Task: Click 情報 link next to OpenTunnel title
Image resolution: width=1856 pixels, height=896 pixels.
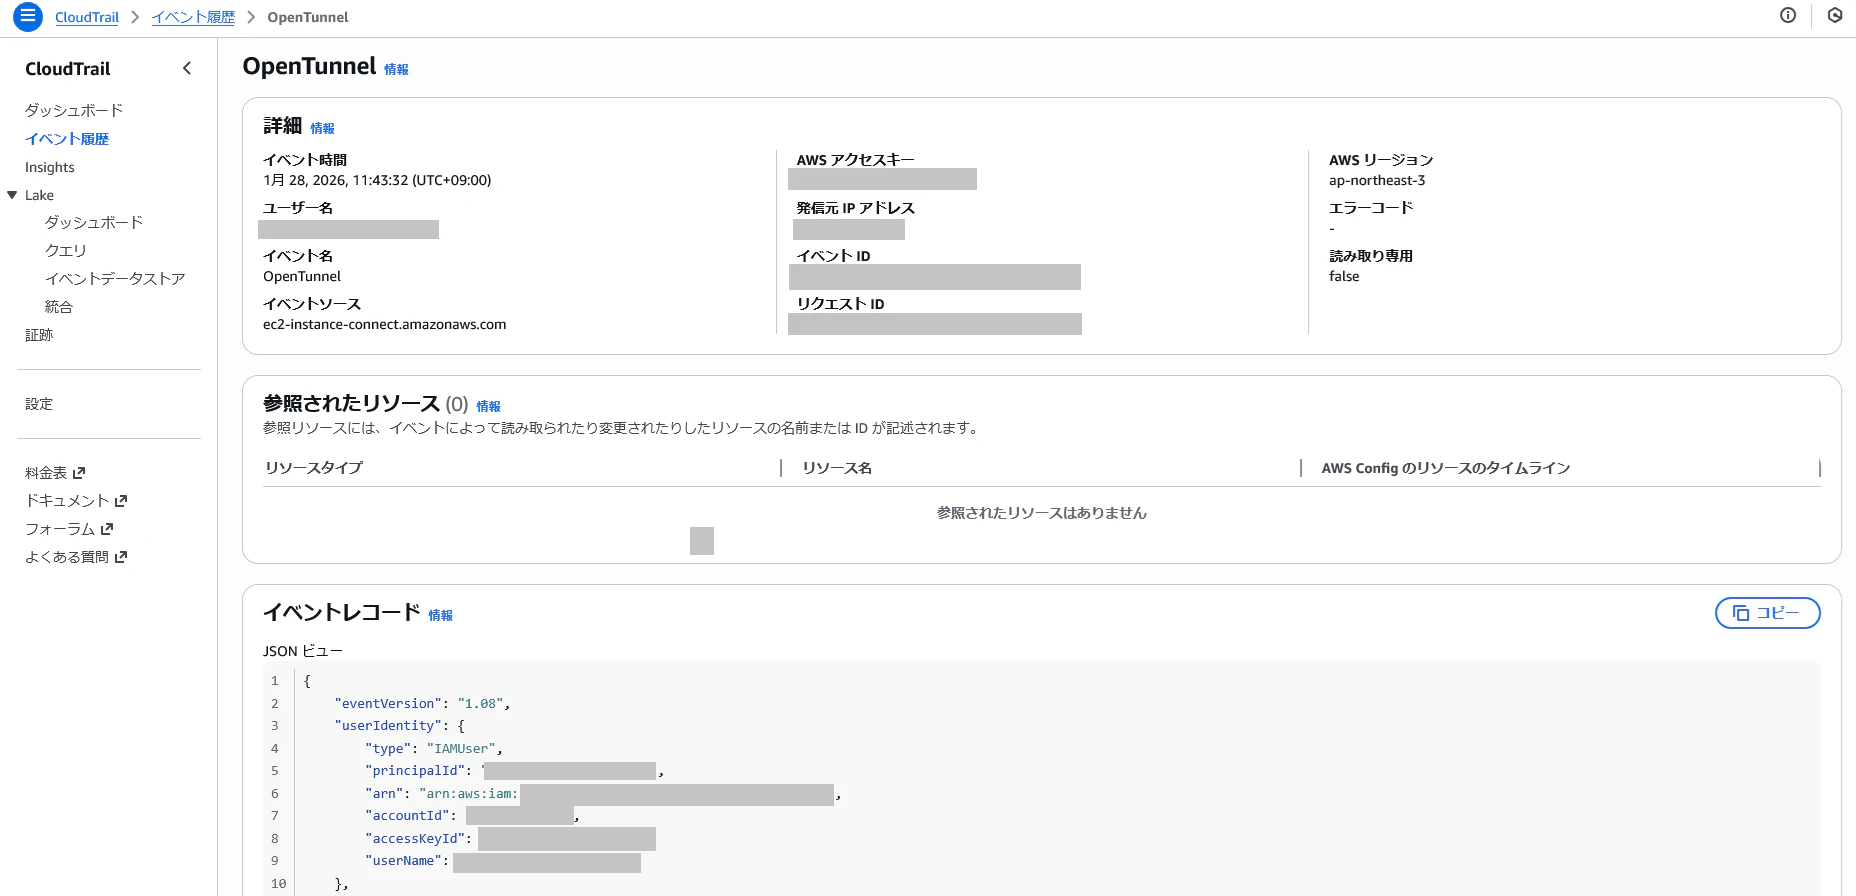Action: [x=396, y=69]
